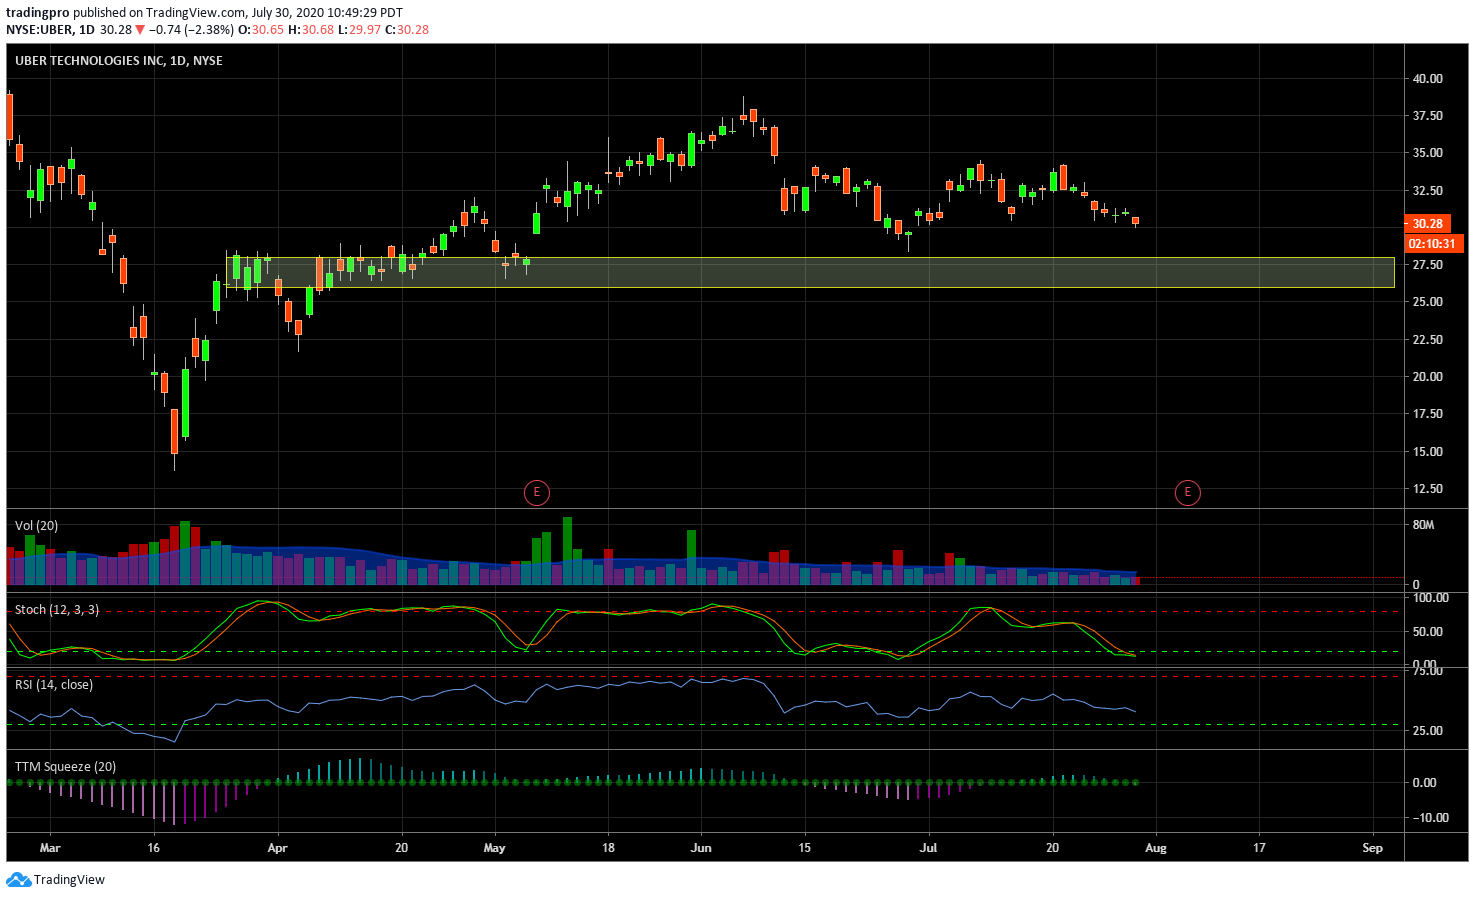This screenshot has height=898, width=1475.
Task: Click the −0.74 (−2.38%) change value
Action: click(x=192, y=30)
